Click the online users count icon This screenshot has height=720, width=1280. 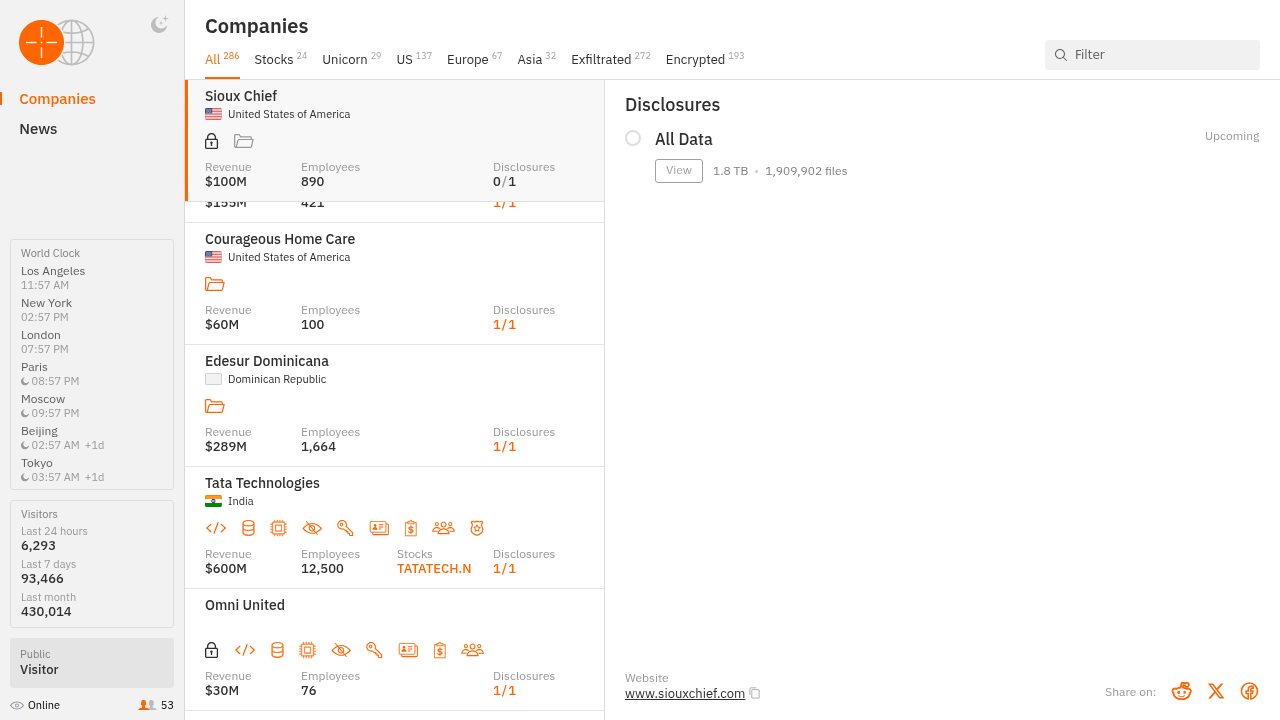click(147, 705)
